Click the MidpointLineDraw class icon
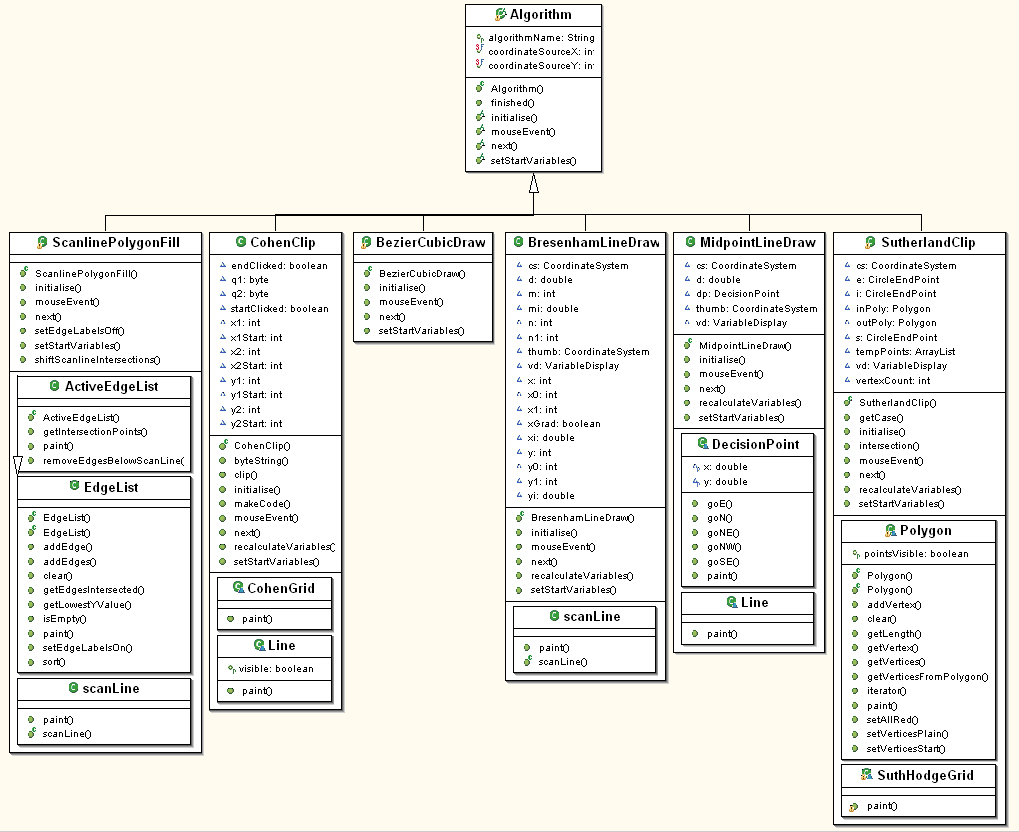 point(690,242)
